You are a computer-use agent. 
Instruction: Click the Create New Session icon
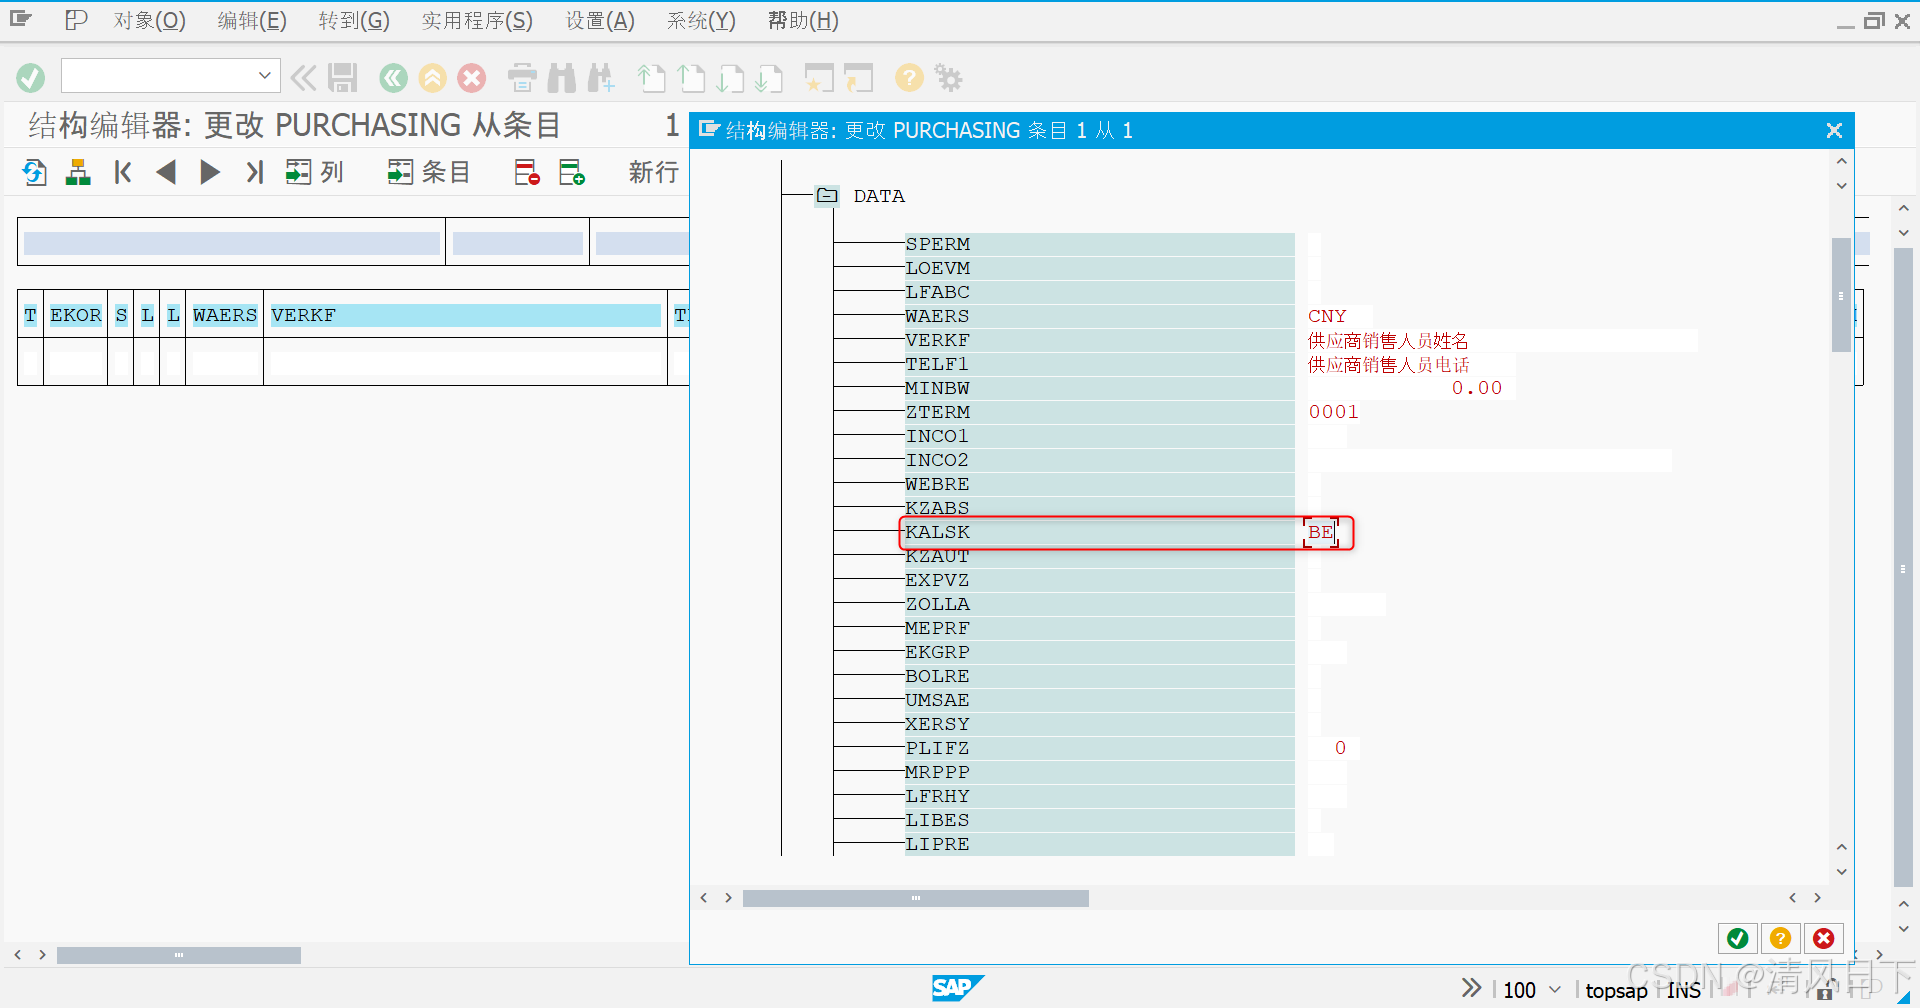(819, 78)
